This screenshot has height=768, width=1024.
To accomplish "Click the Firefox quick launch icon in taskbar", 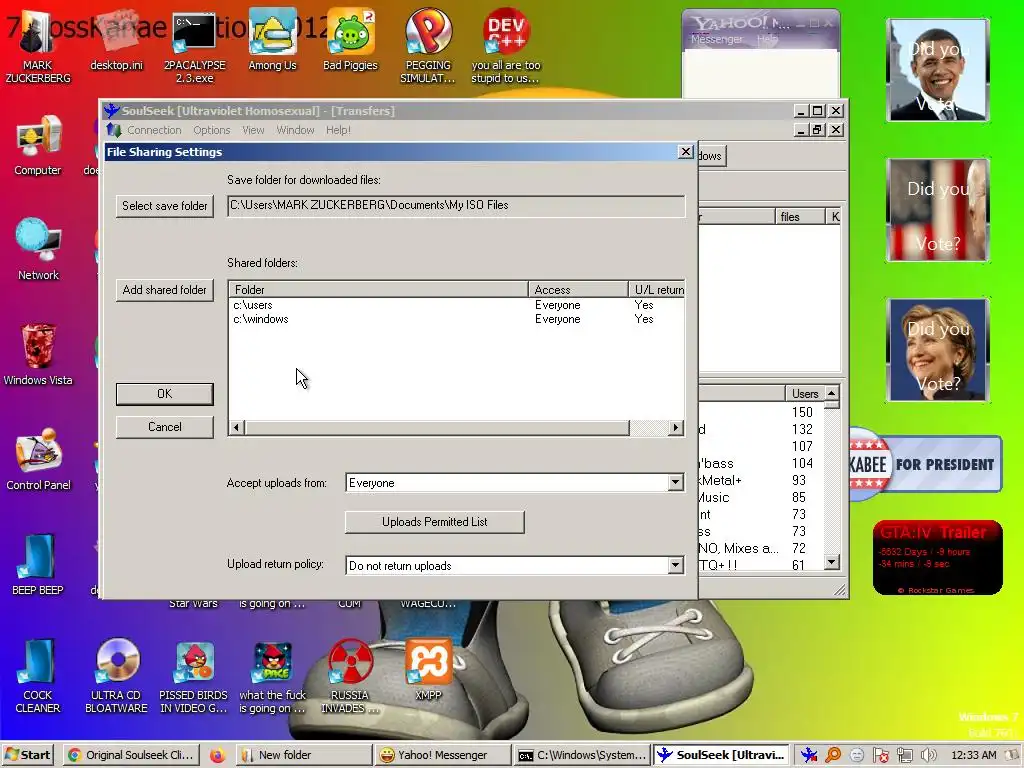I will point(217,755).
